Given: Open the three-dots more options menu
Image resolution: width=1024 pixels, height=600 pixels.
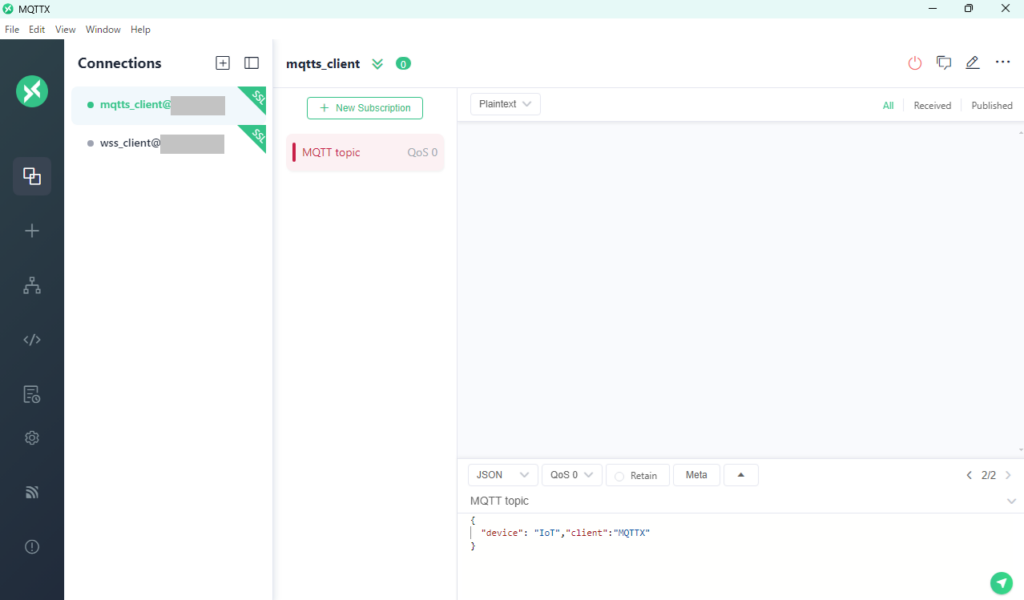Looking at the screenshot, I should pos(1002,63).
